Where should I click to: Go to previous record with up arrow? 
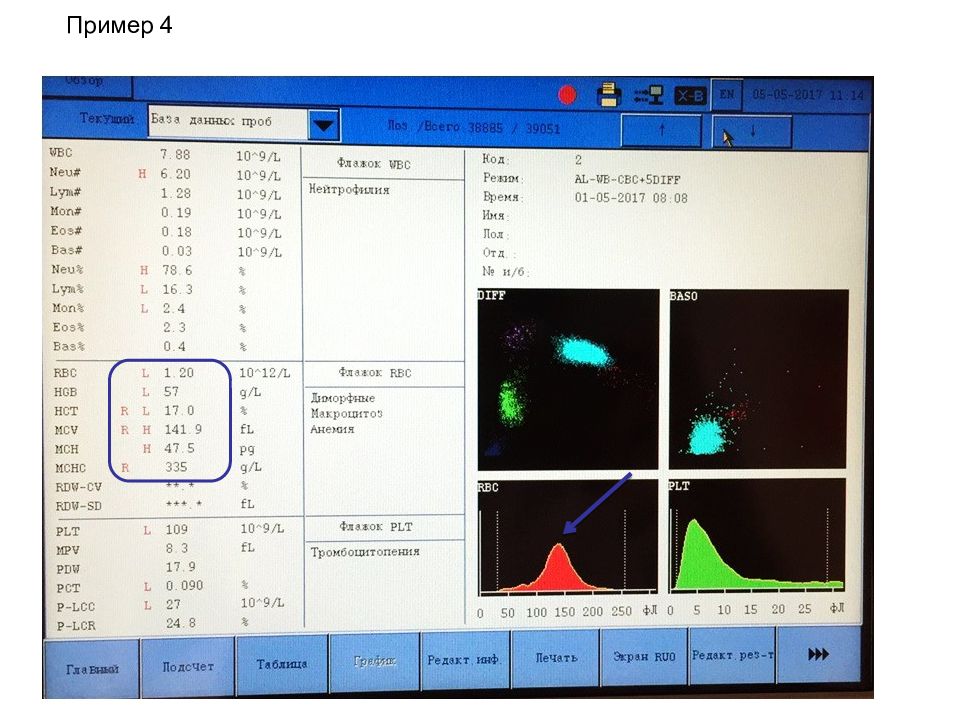(x=661, y=130)
